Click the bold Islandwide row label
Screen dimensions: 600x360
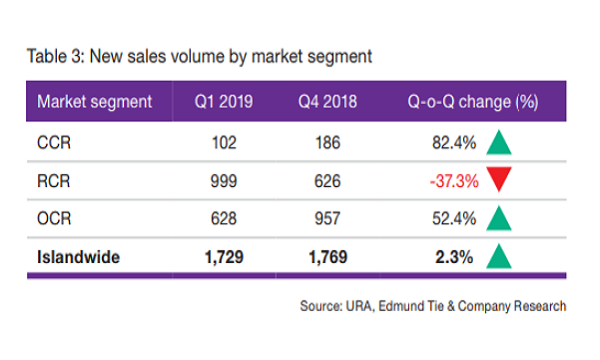pos(78,257)
